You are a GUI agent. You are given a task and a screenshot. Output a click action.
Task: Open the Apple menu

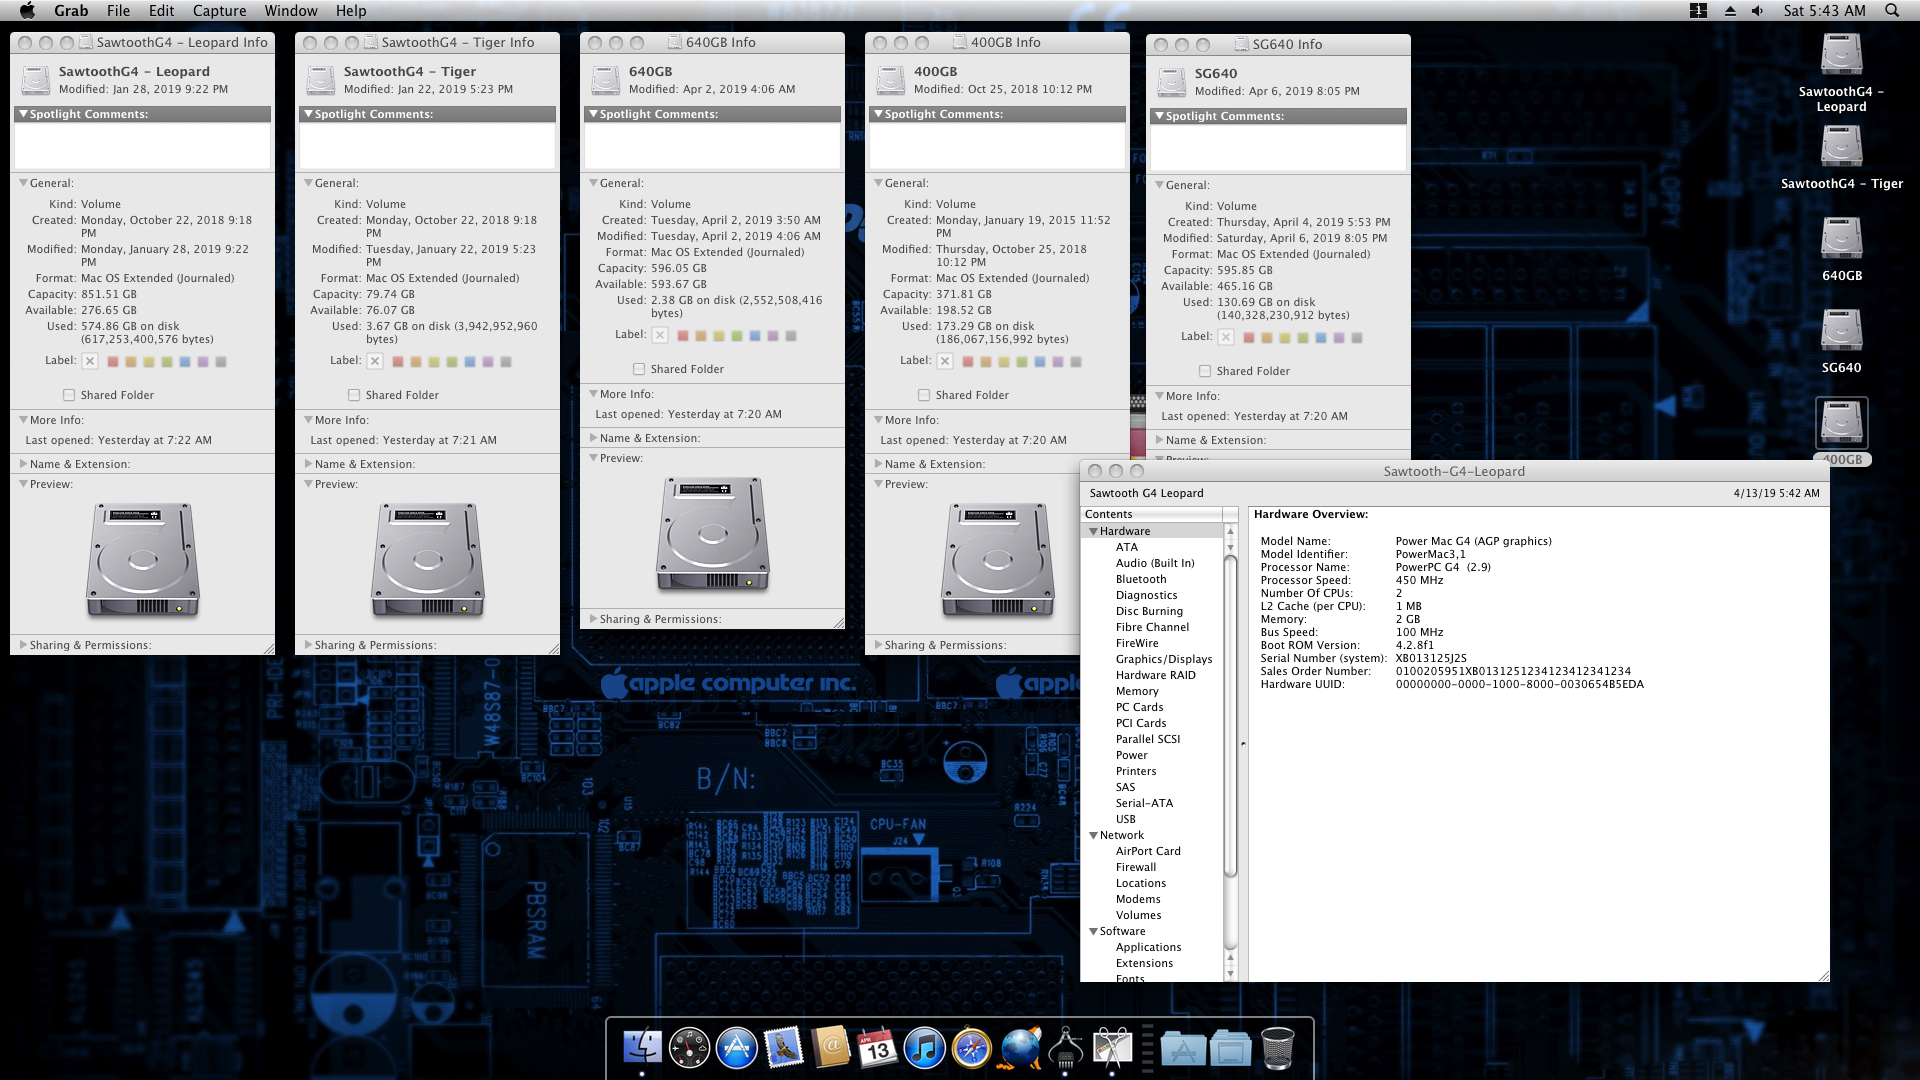point(27,10)
